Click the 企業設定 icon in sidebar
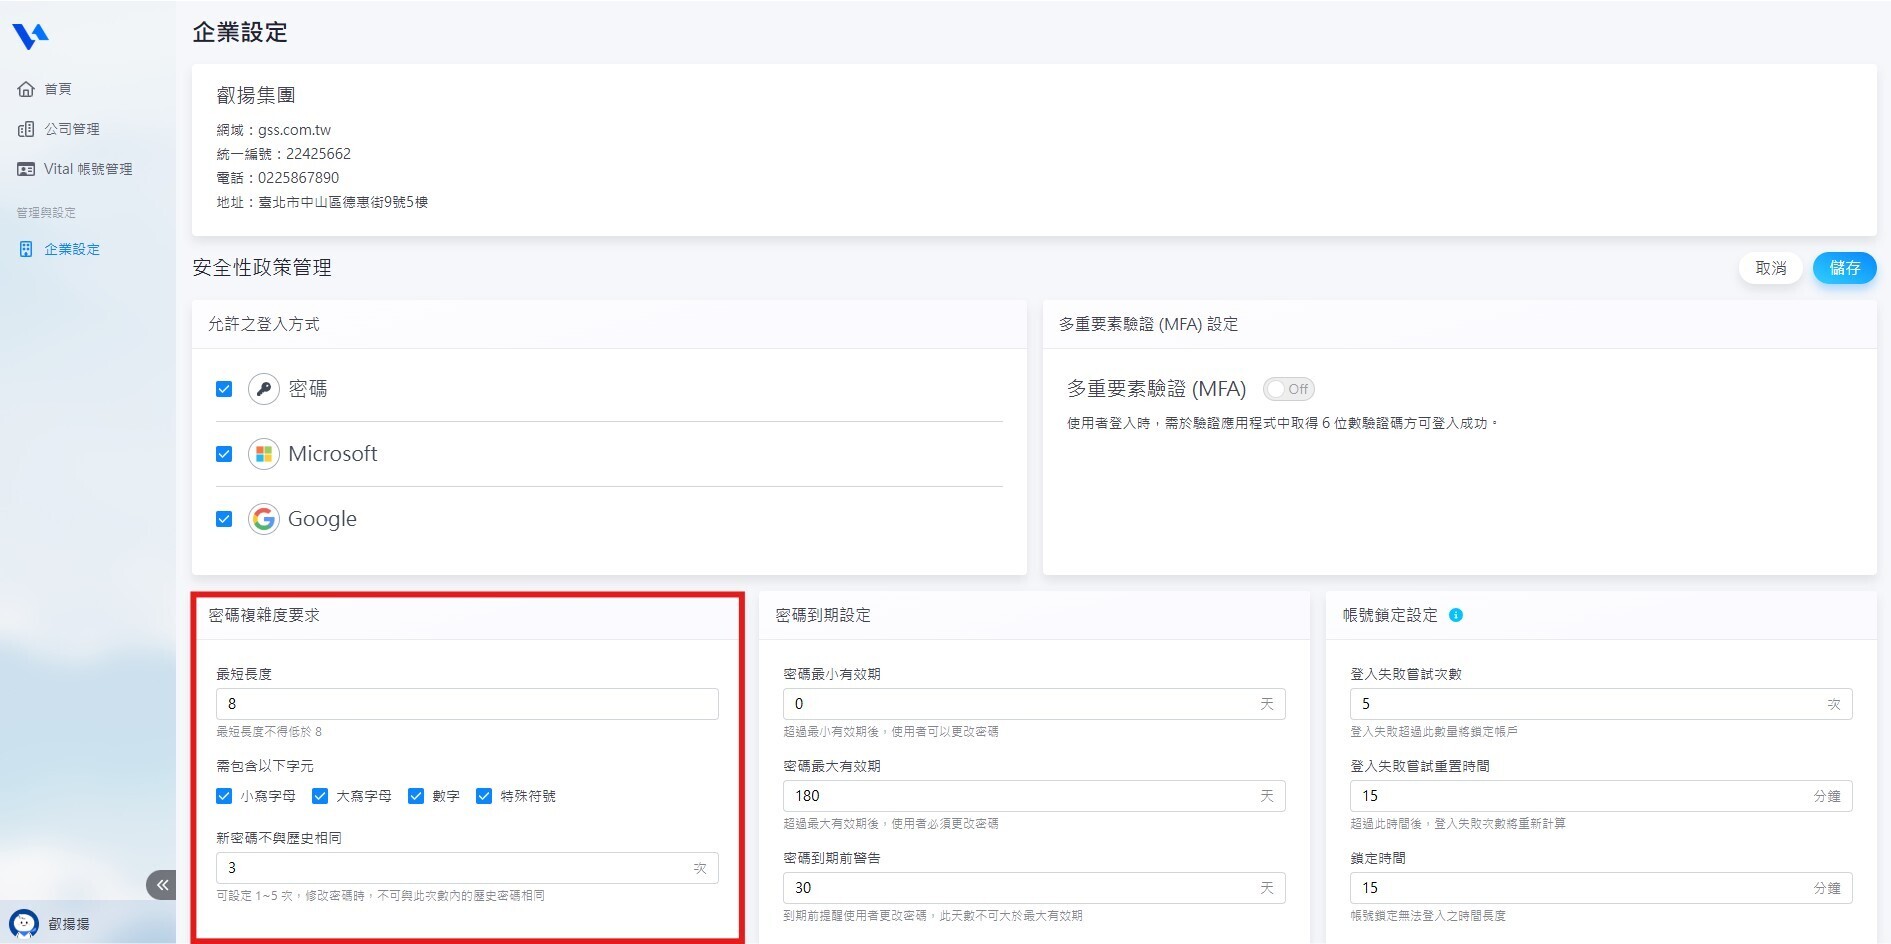The width and height of the screenshot is (1891, 944). click(x=25, y=249)
